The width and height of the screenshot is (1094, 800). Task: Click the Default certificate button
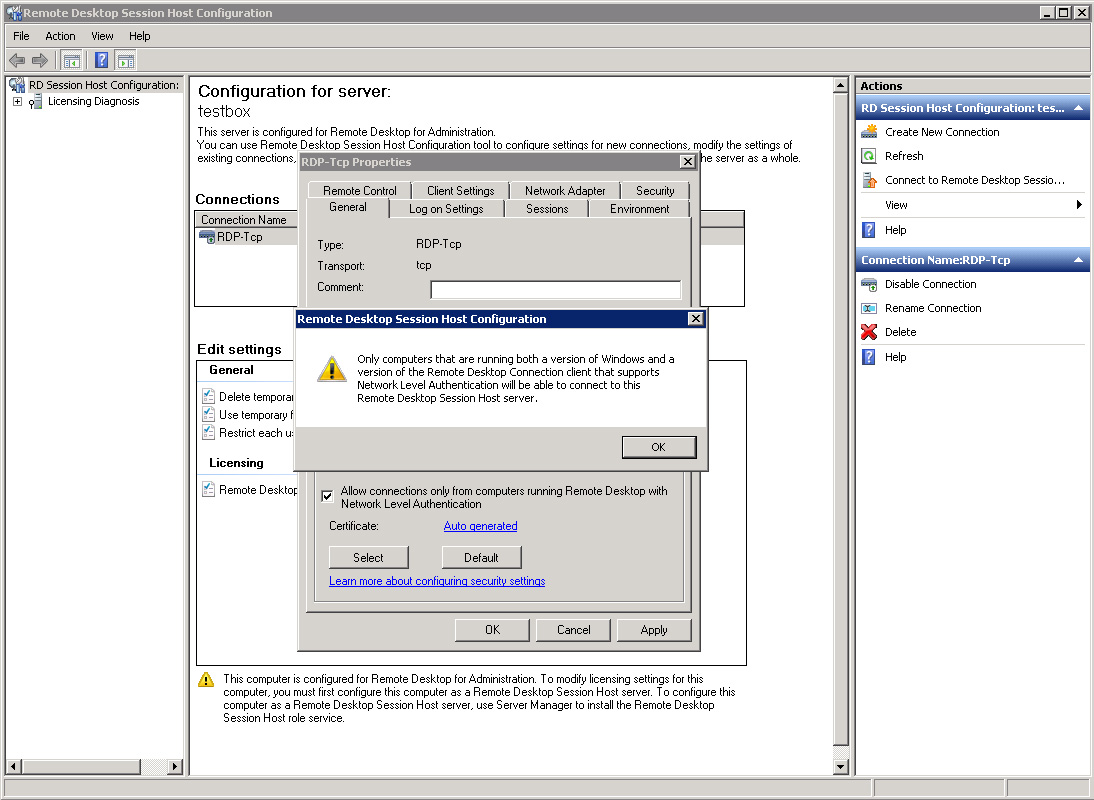[x=481, y=557]
